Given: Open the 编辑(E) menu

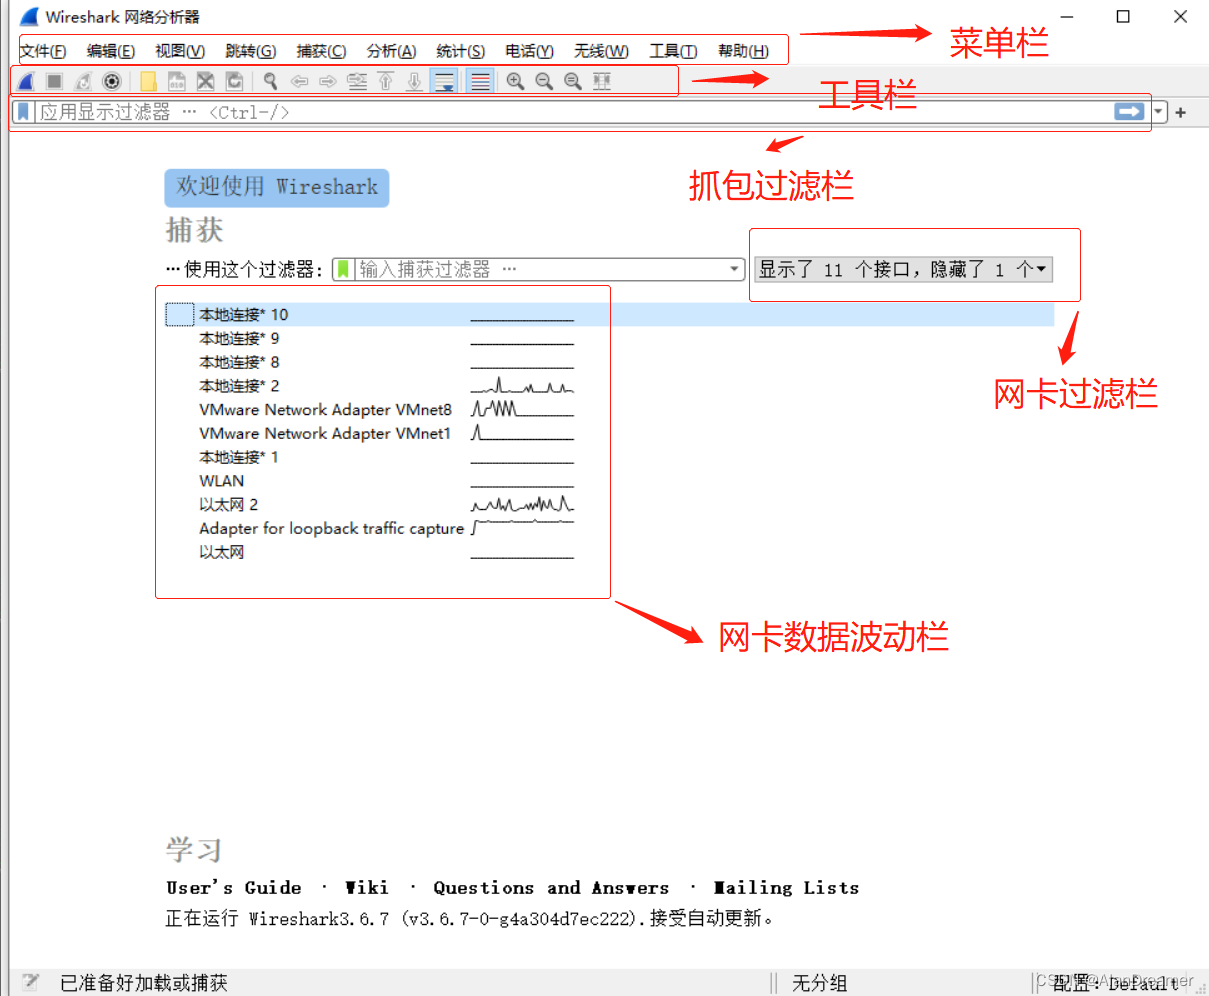Looking at the screenshot, I should point(111,51).
